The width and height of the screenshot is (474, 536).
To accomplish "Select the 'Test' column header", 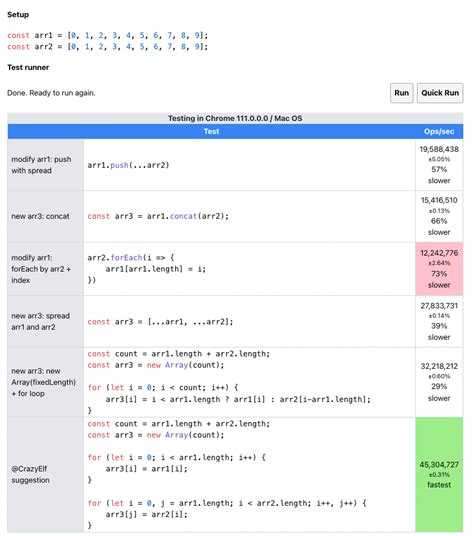I will click(x=211, y=132).
